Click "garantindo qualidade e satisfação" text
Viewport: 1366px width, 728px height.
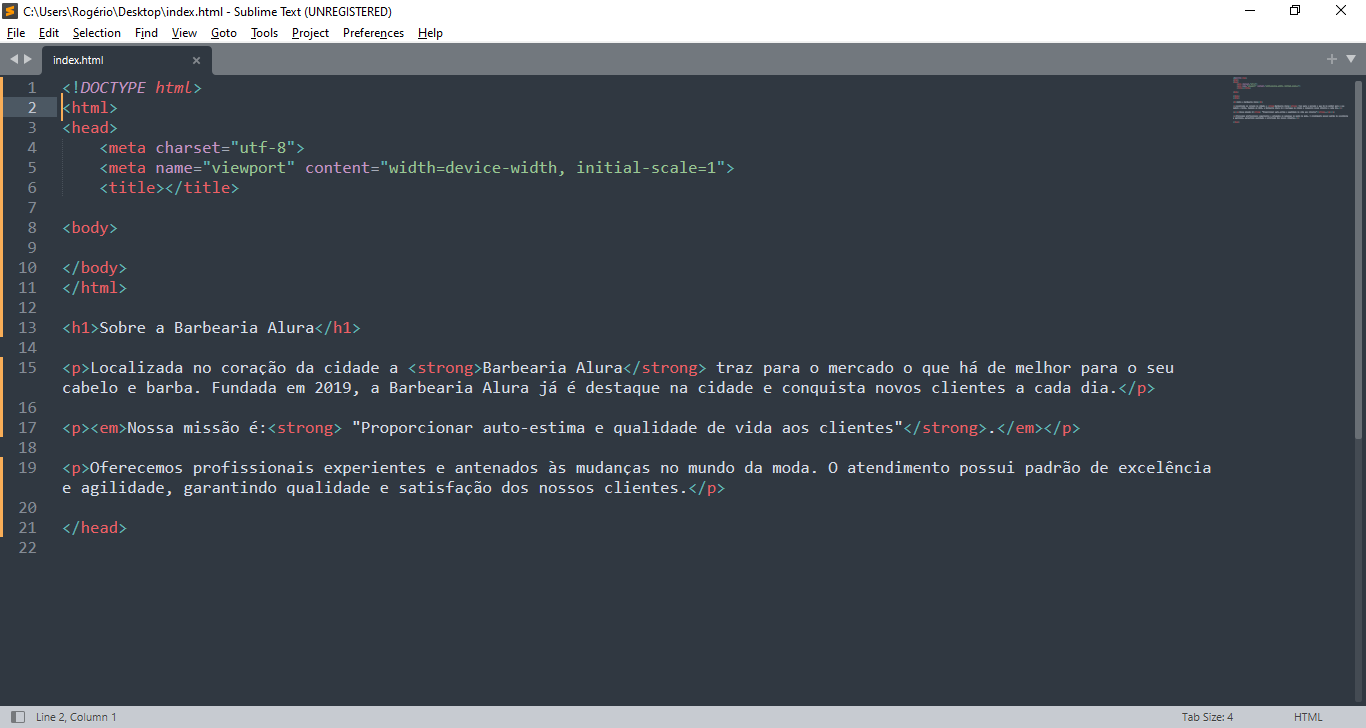pos(338,488)
